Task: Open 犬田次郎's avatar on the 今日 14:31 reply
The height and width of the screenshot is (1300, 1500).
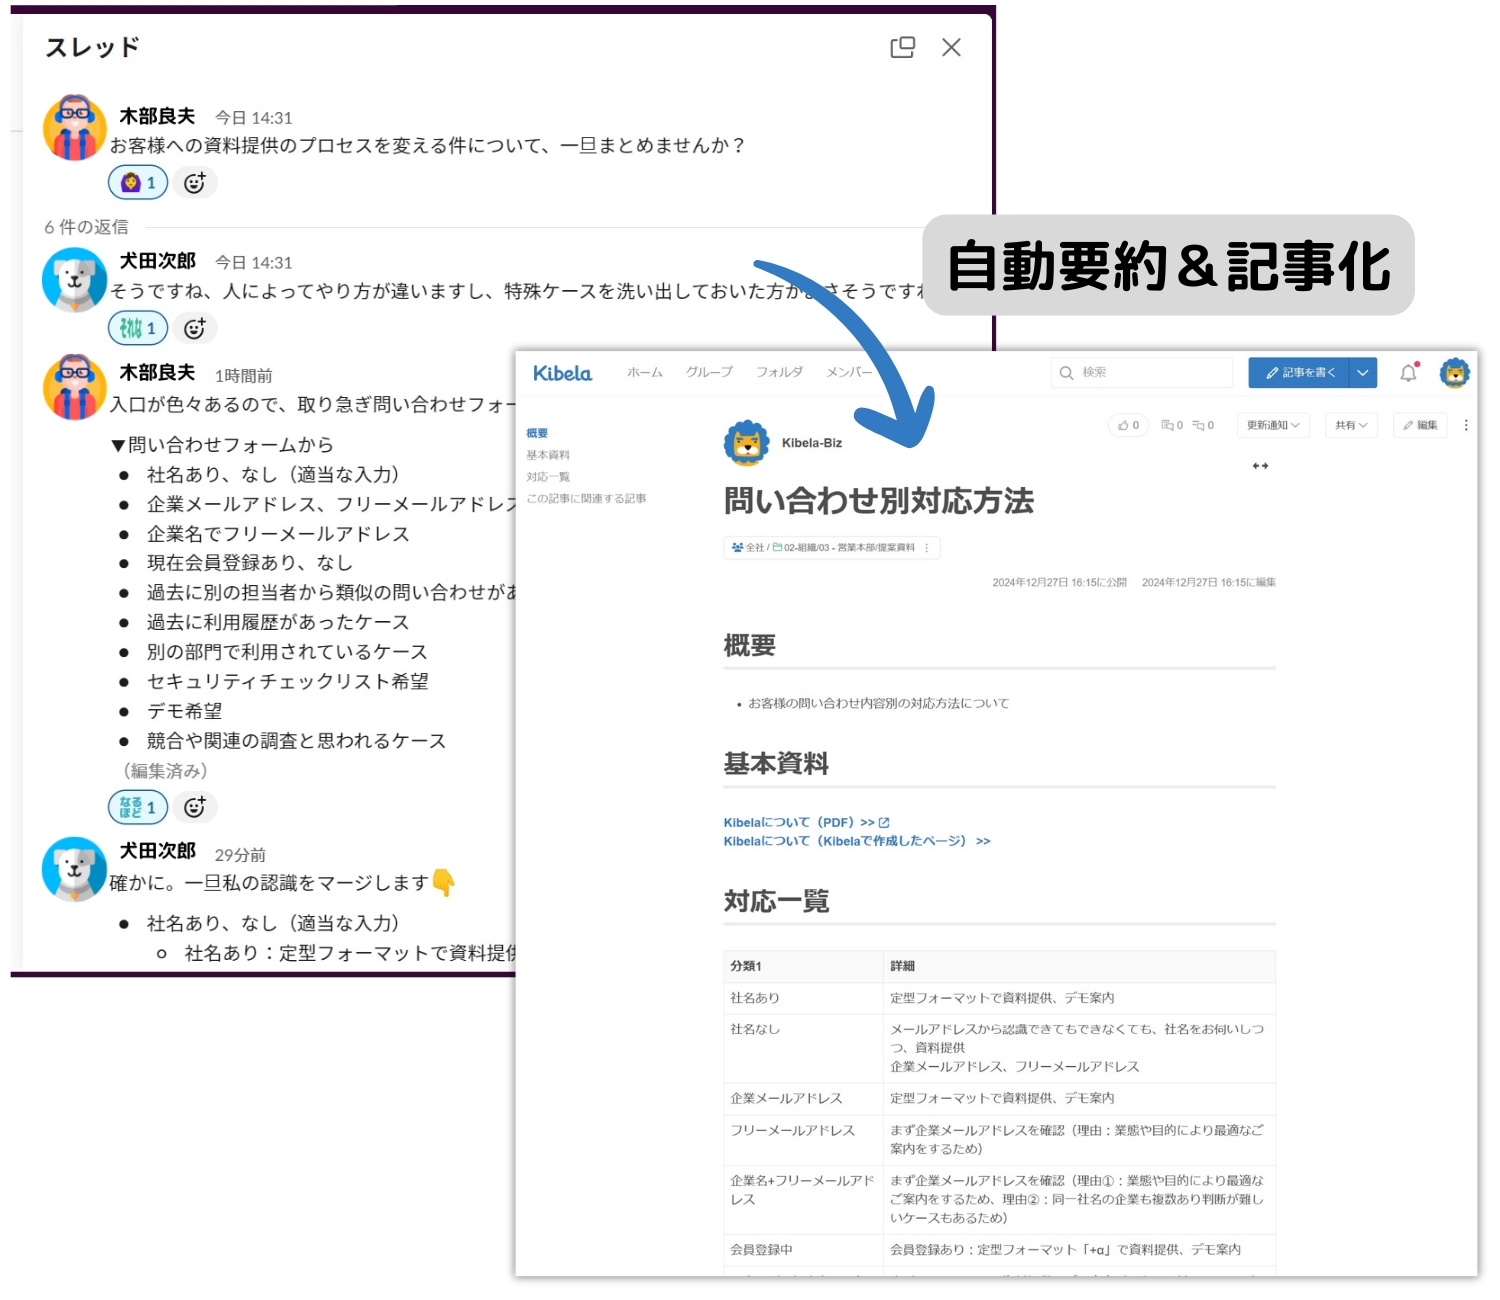Action: (x=75, y=280)
